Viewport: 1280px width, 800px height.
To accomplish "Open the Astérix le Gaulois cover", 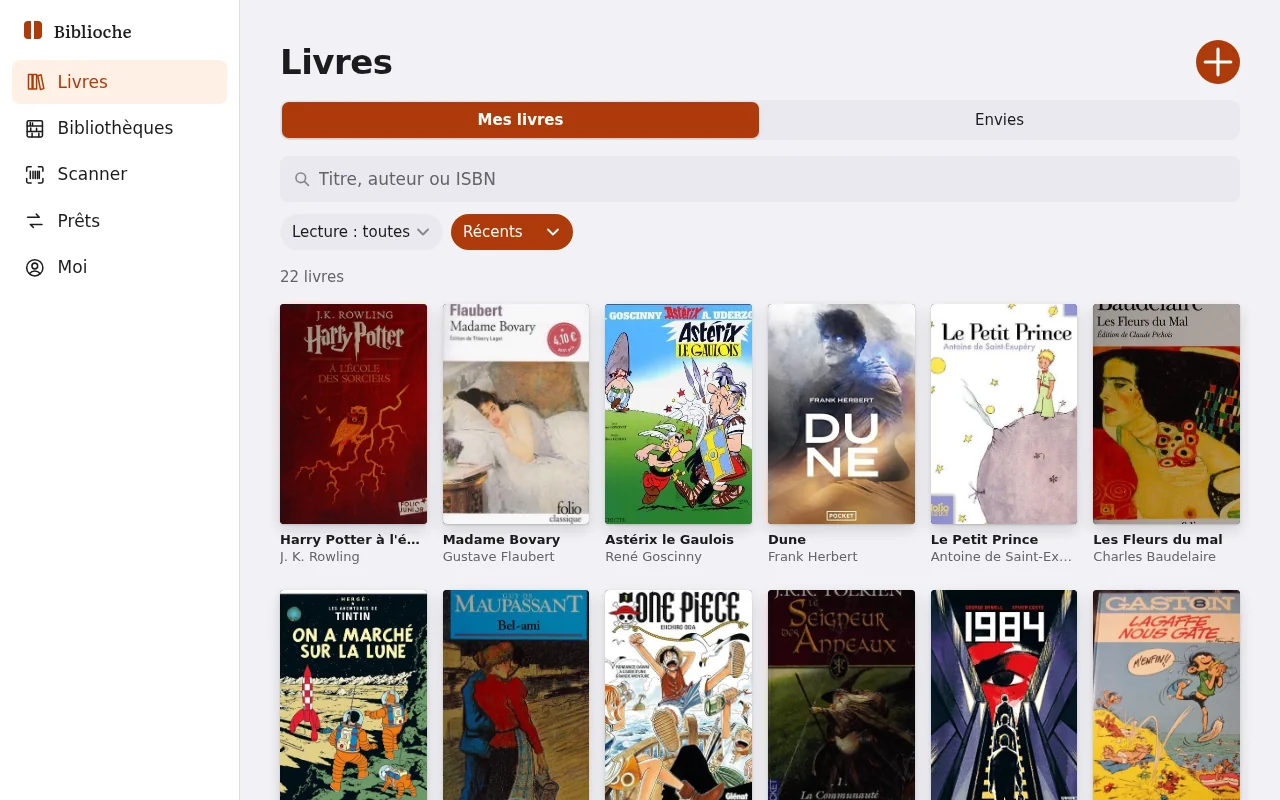I will coord(678,414).
